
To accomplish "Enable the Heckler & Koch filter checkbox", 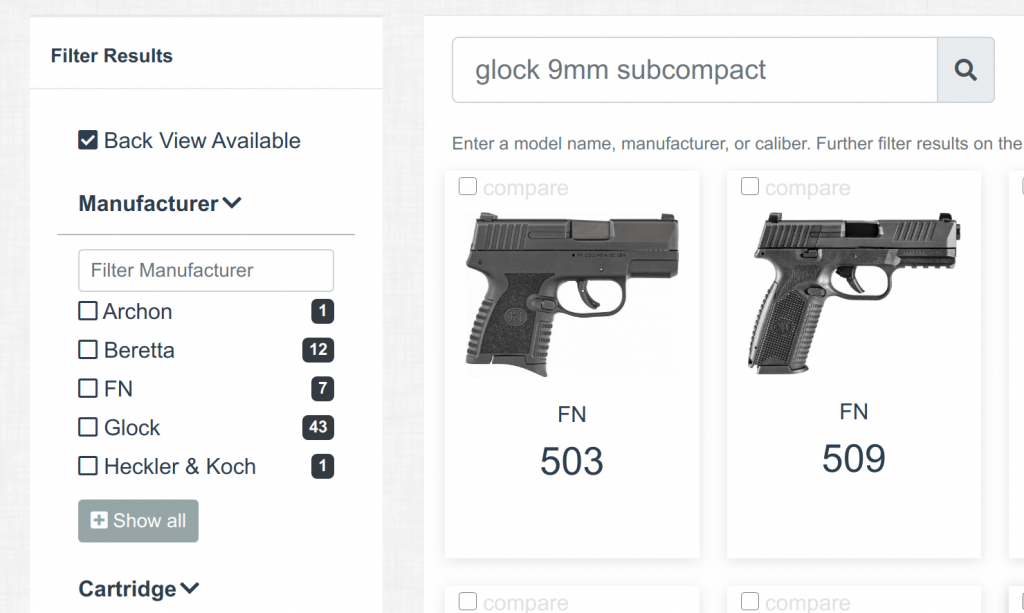I will 88,466.
